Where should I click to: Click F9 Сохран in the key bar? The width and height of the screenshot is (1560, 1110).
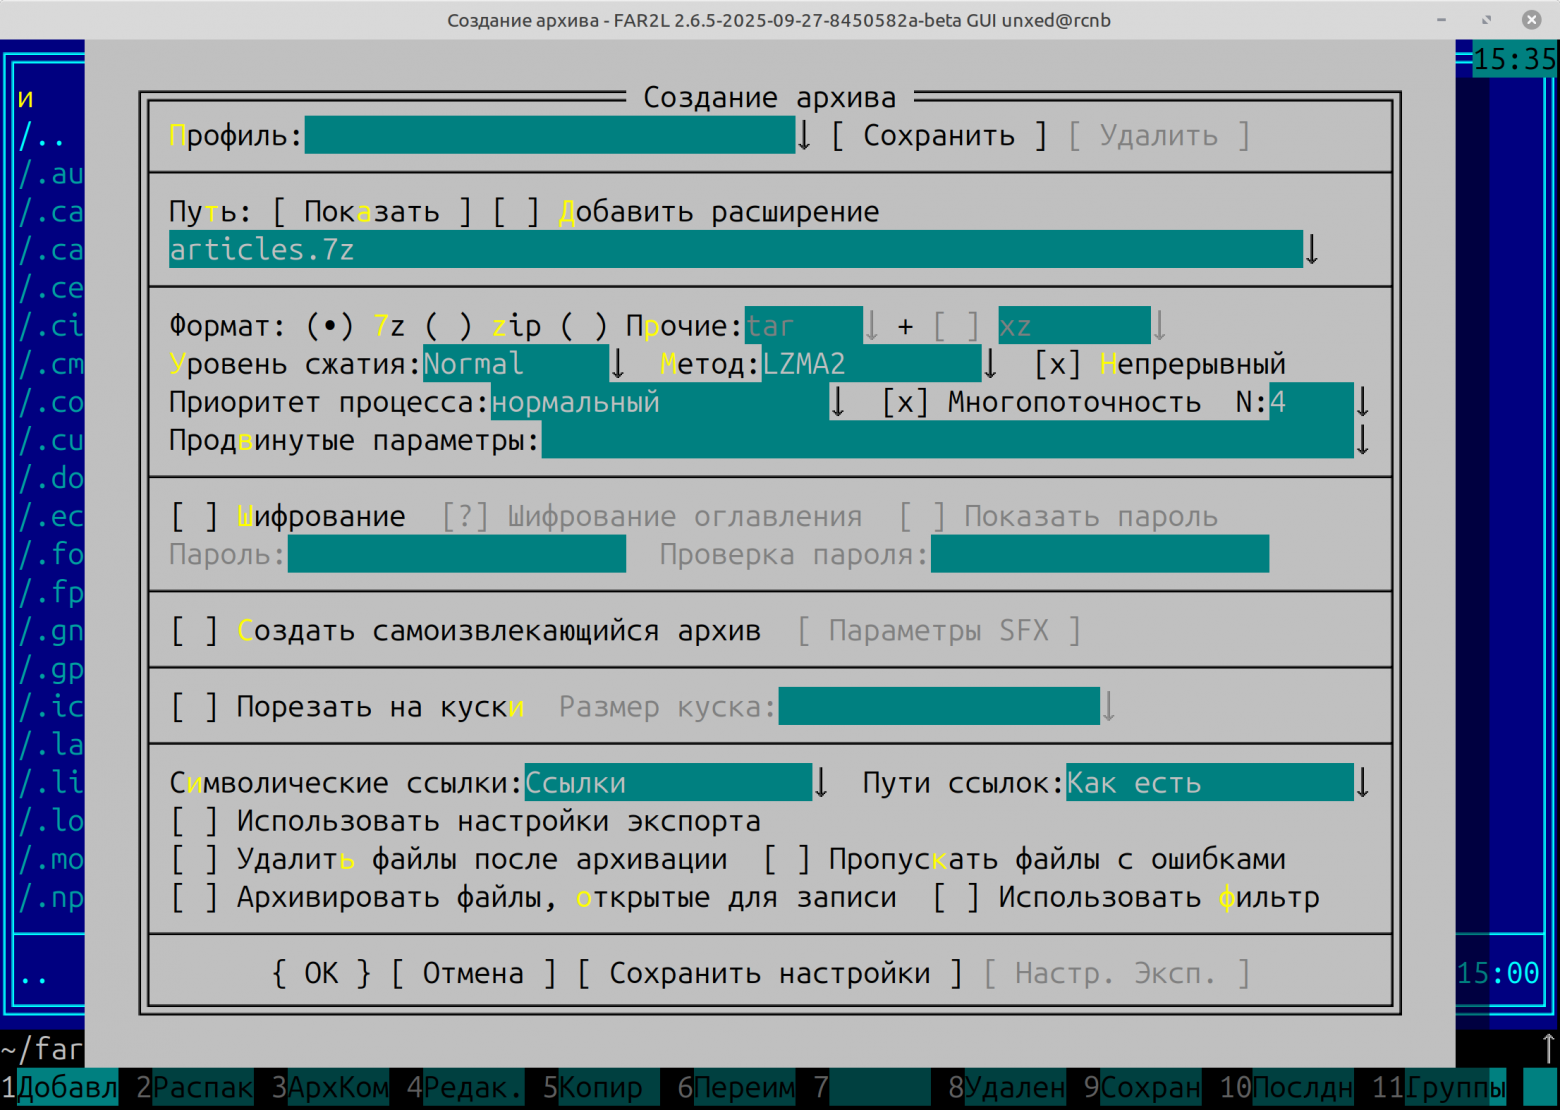[1142, 1088]
